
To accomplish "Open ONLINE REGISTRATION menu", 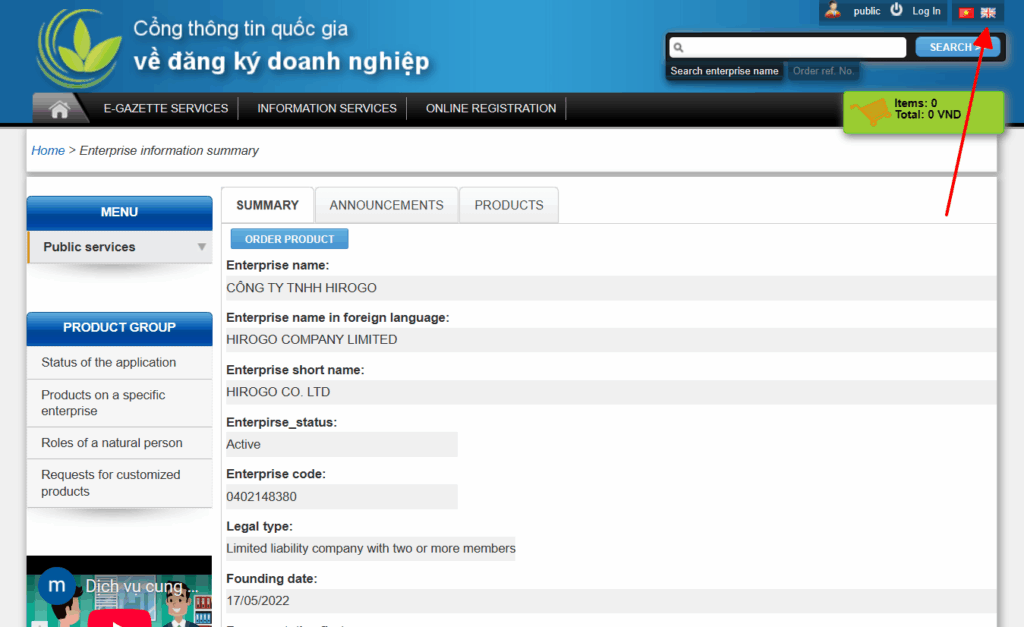I will pyautogui.click(x=491, y=108).
